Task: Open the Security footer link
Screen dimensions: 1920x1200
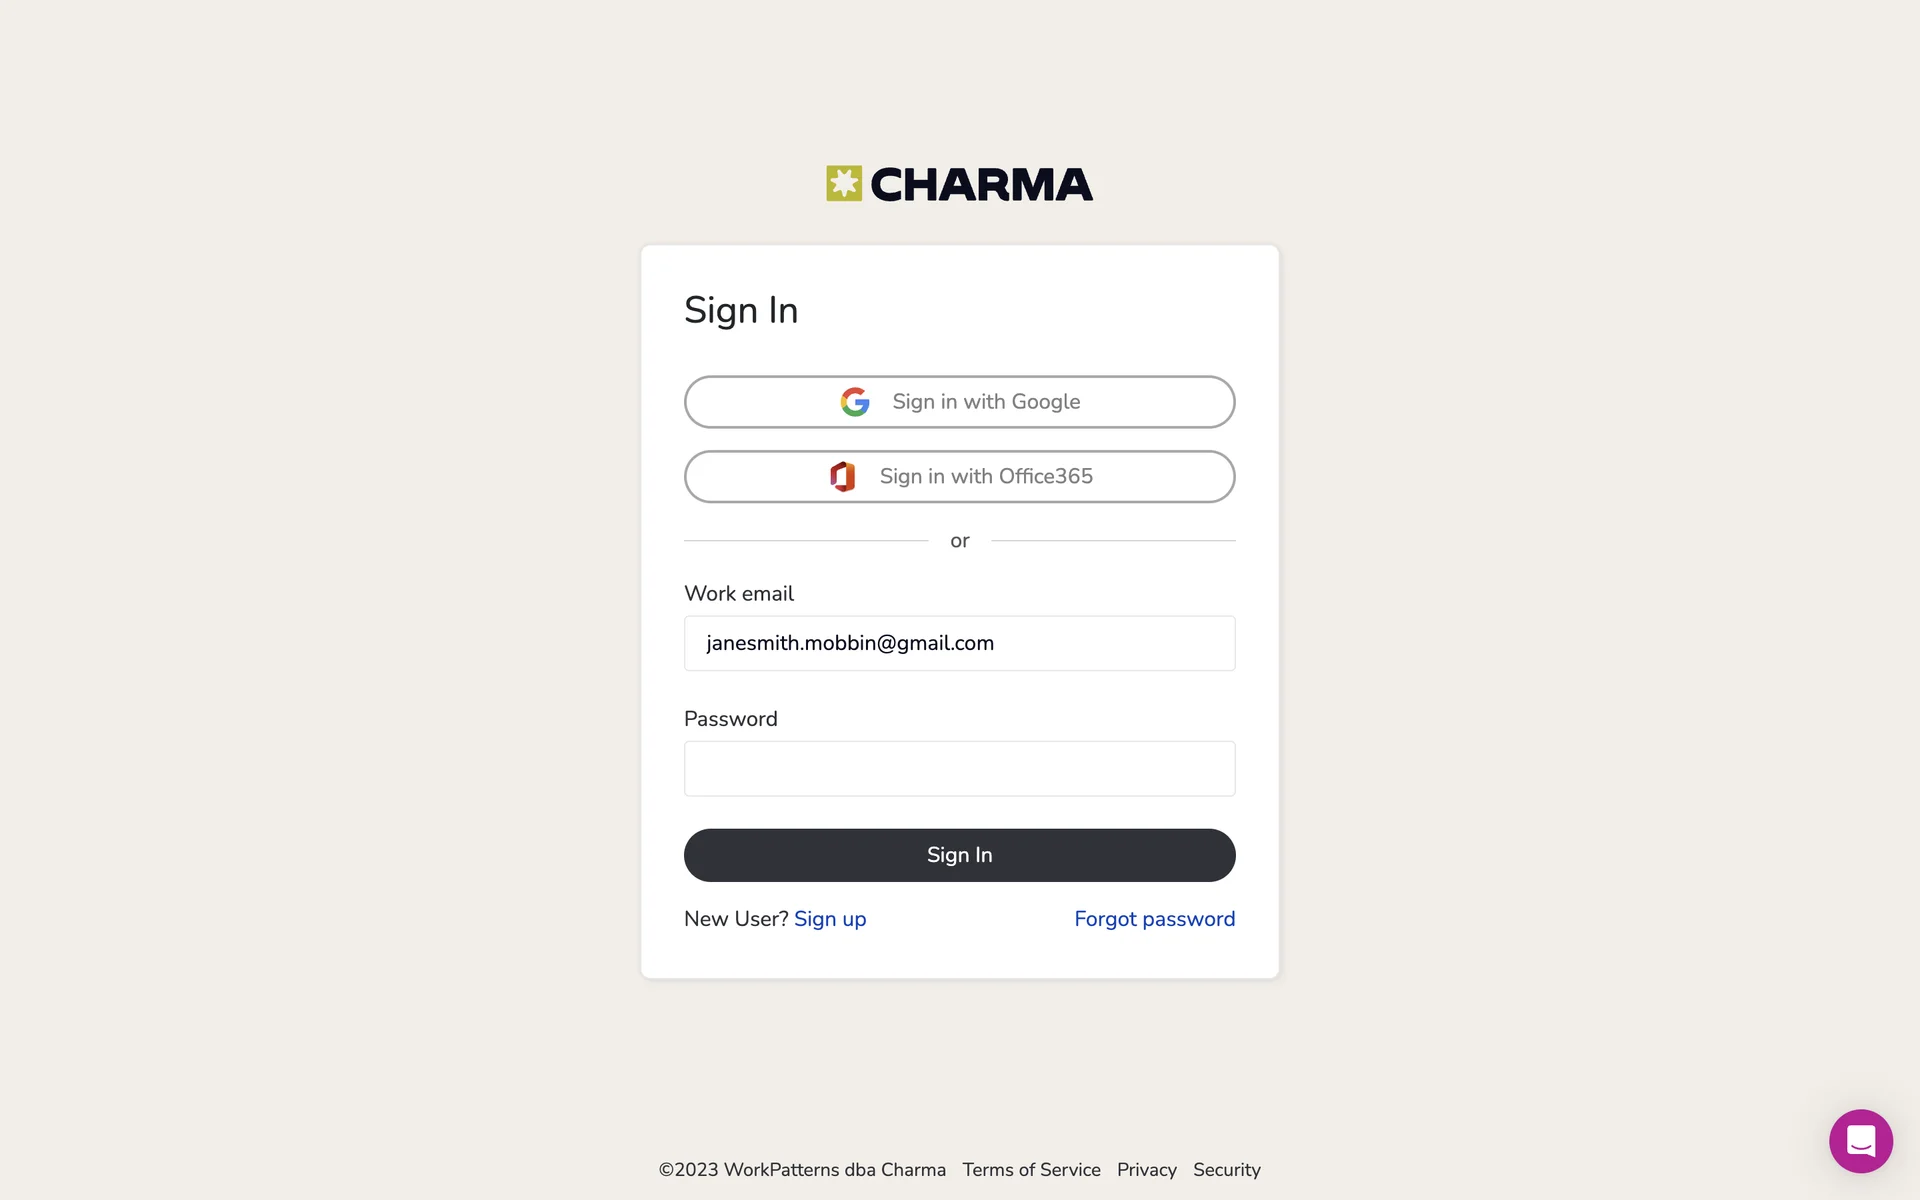Action: (1226, 1170)
